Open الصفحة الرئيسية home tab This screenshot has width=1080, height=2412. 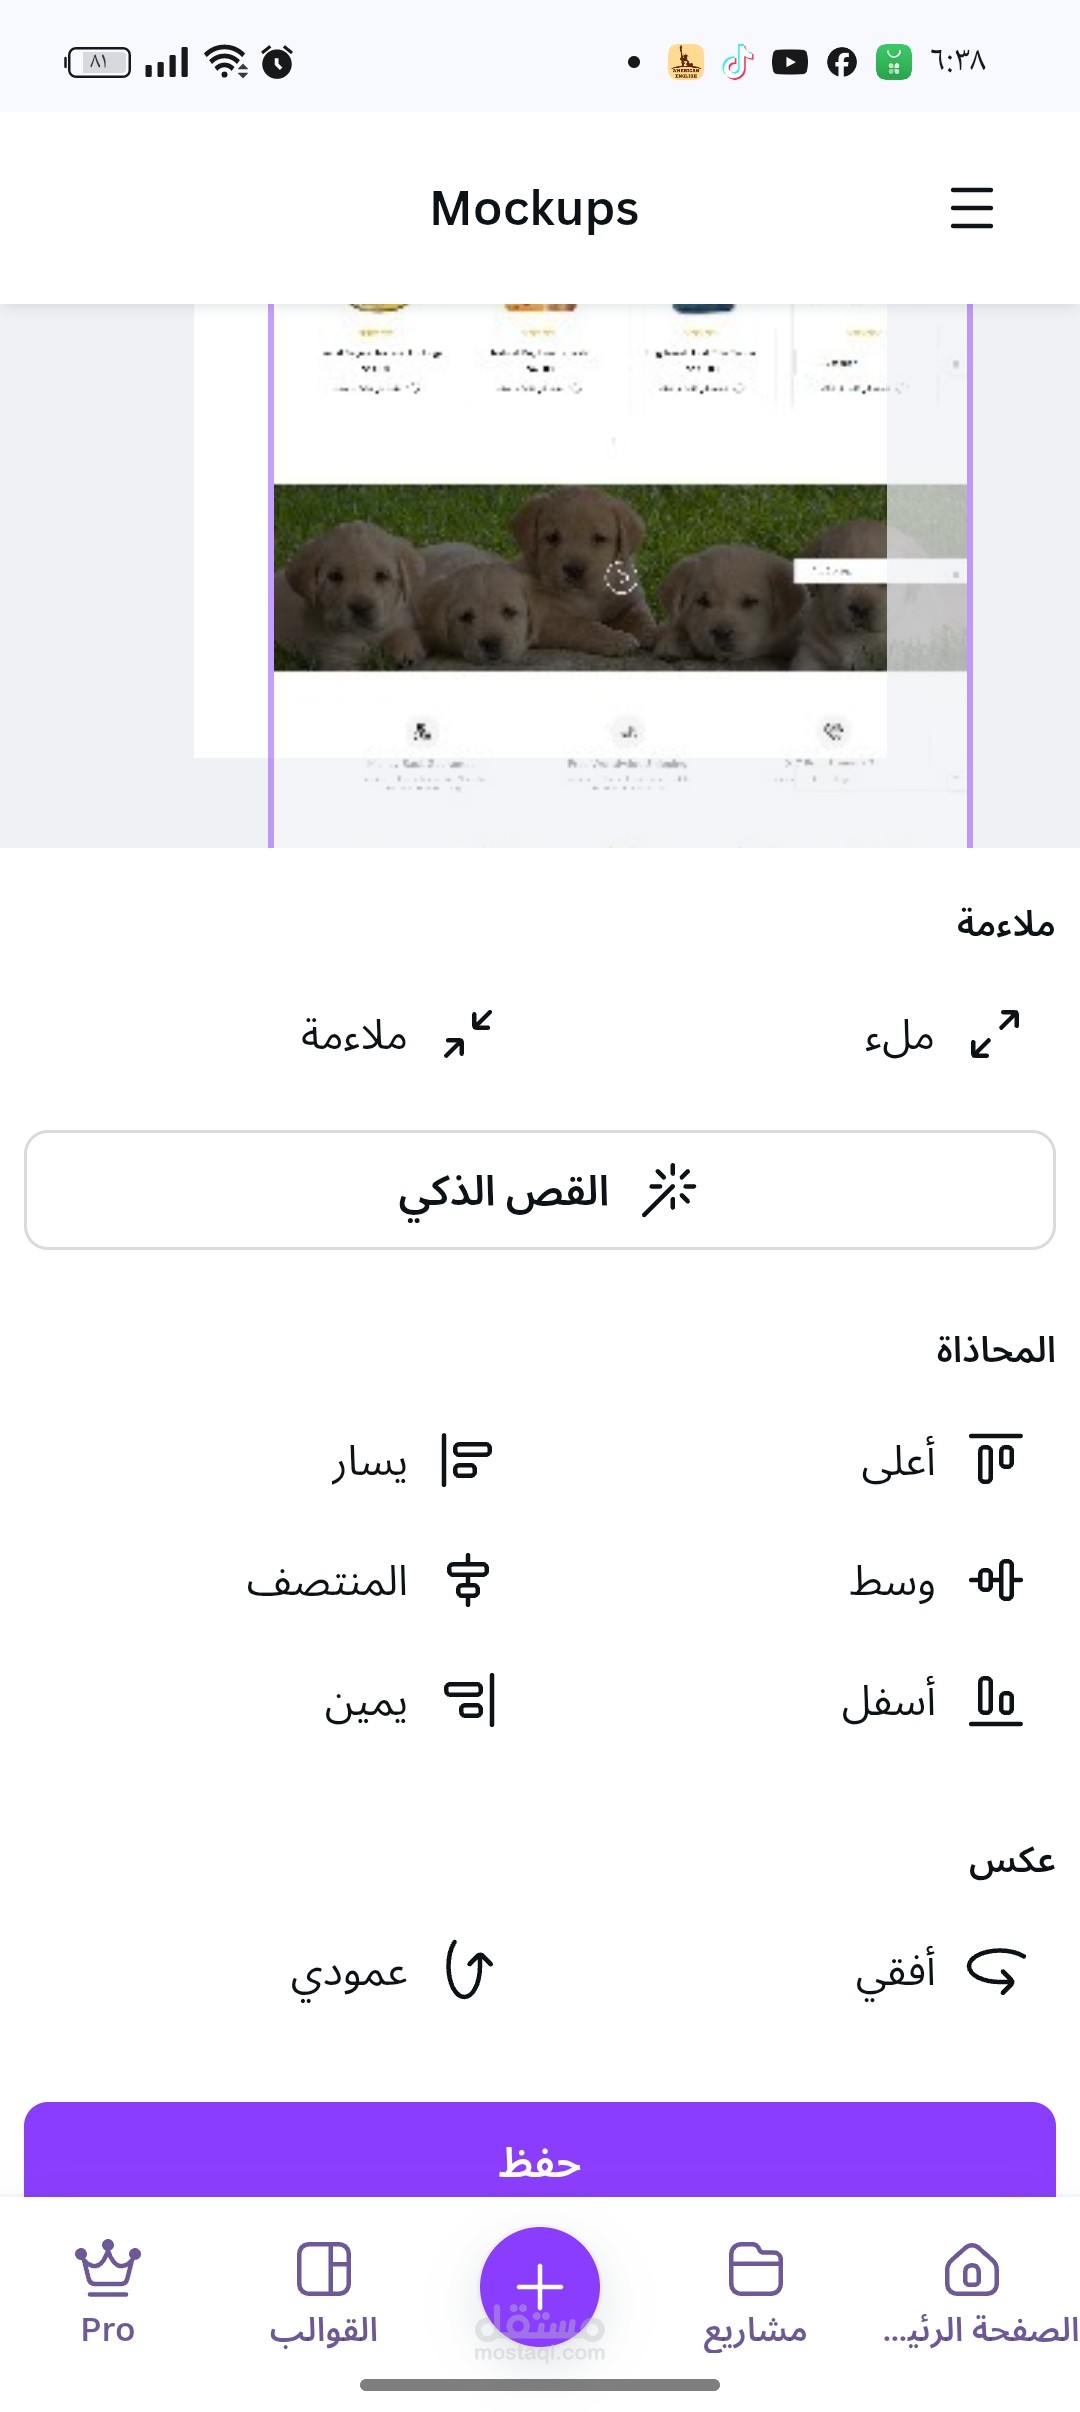click(x=972, y=2290)
